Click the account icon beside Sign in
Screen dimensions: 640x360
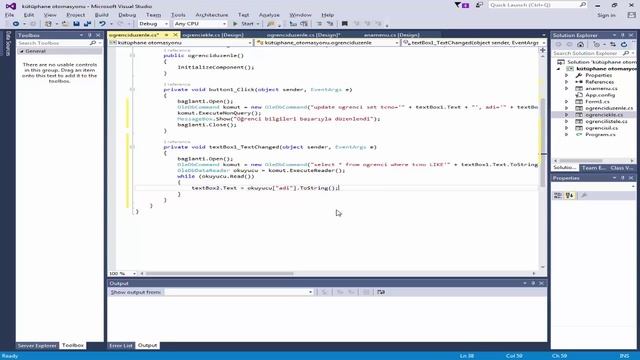click(631, 15)
